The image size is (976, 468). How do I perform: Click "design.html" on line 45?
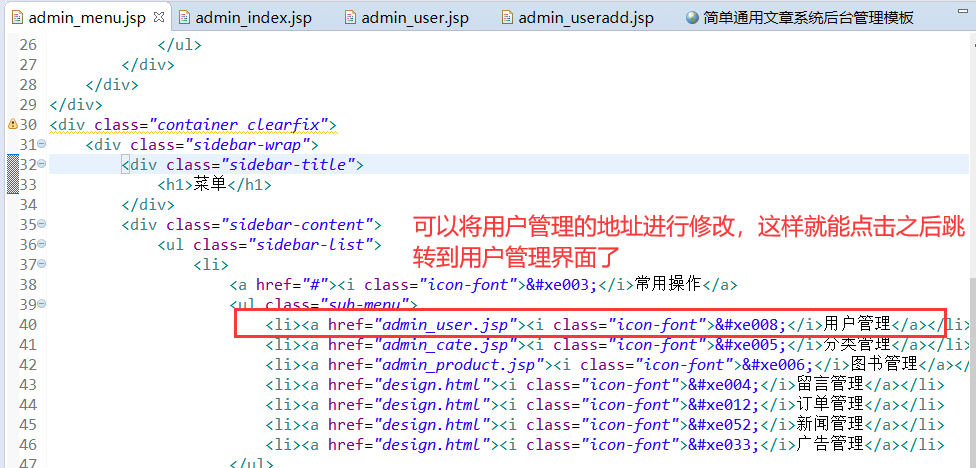tap(432, 424)
